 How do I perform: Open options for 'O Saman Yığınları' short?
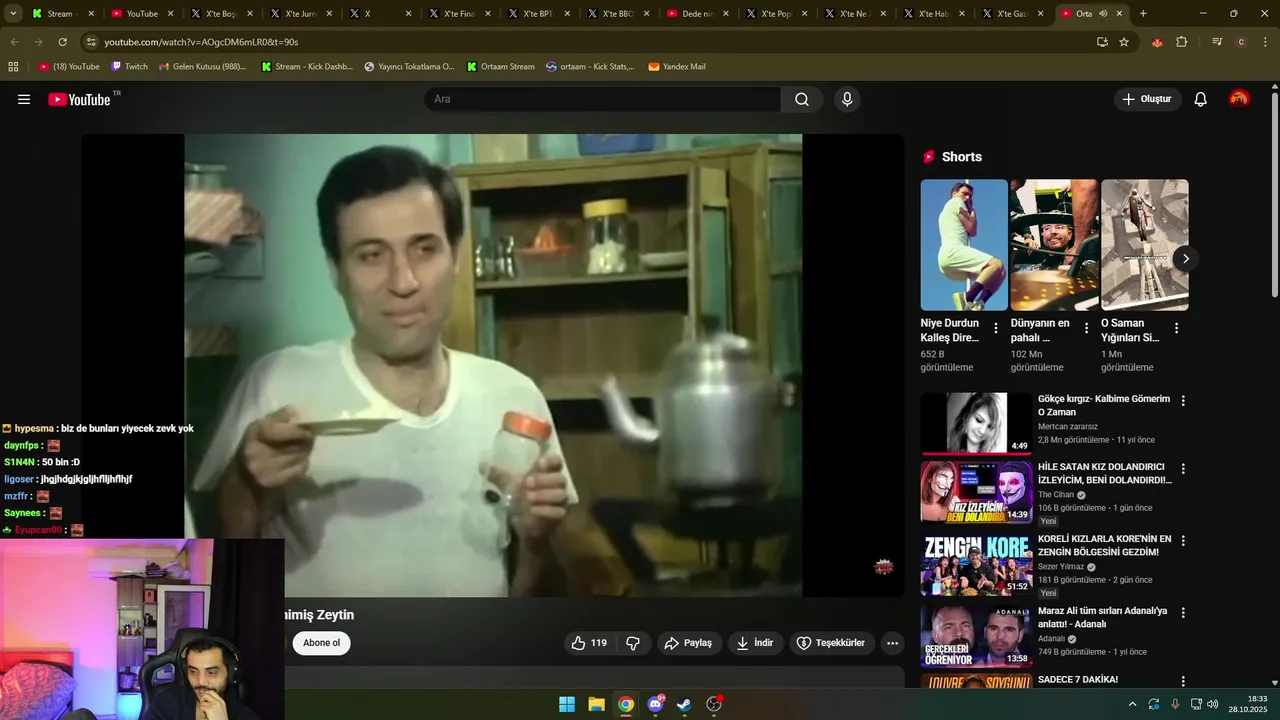pos(1176,328)
